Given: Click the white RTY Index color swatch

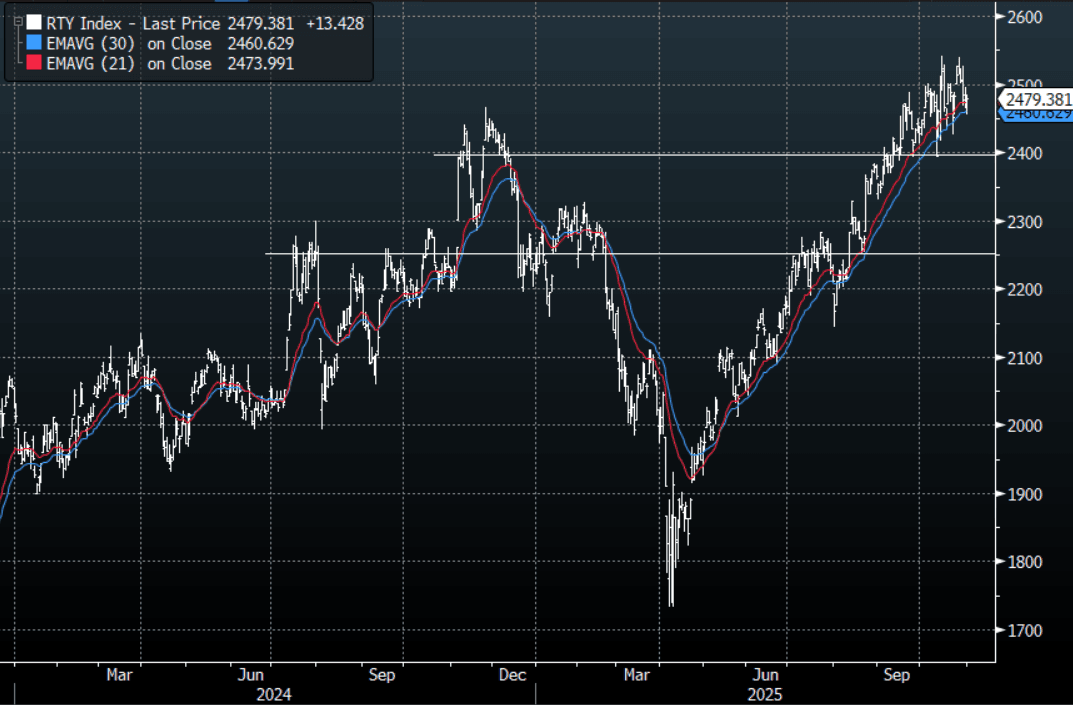Looking at the screenshot, I should [33, 22].
